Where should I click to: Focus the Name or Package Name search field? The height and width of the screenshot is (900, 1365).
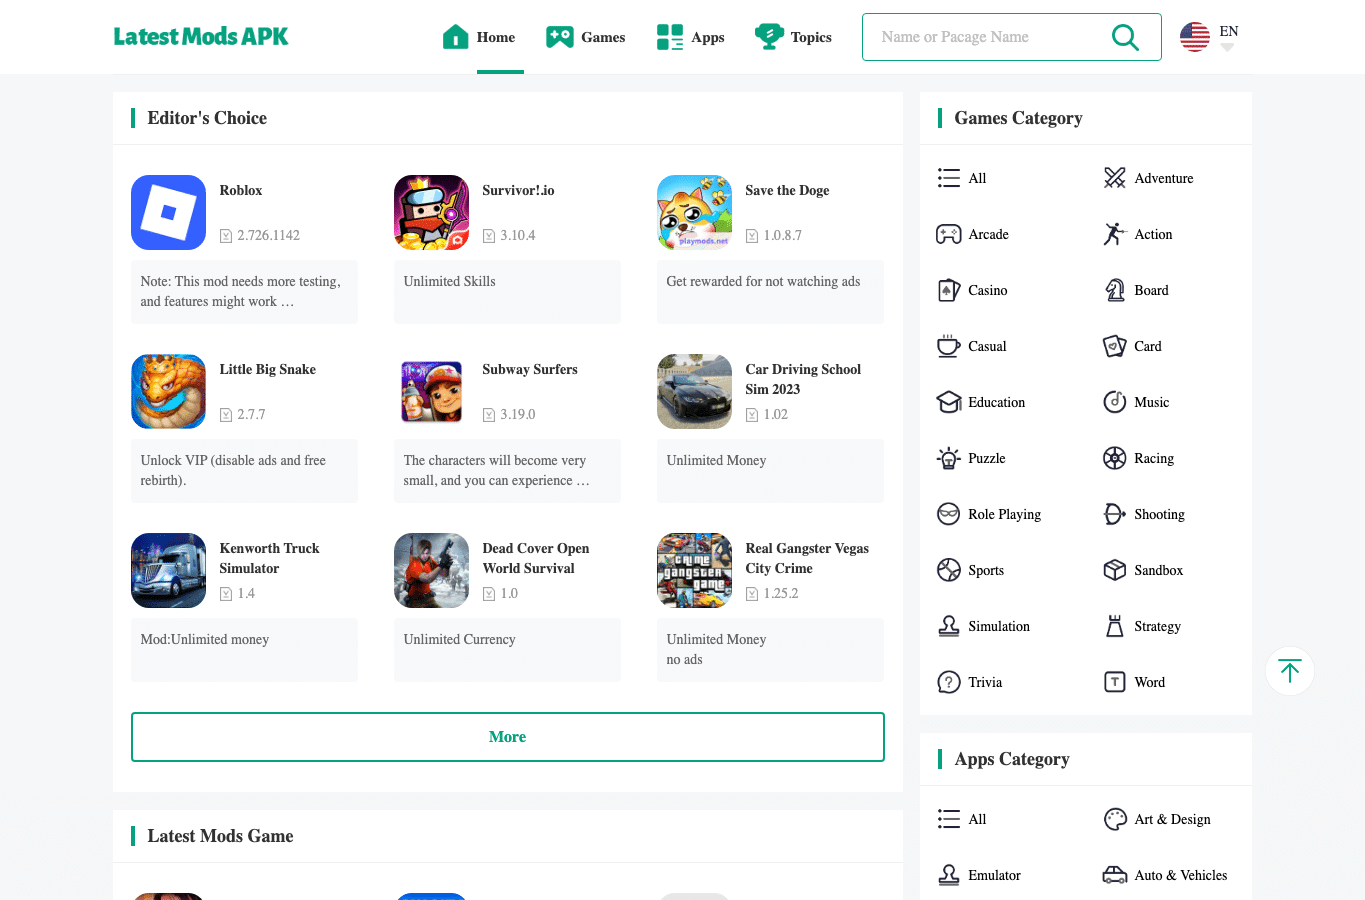coord(985,37)
